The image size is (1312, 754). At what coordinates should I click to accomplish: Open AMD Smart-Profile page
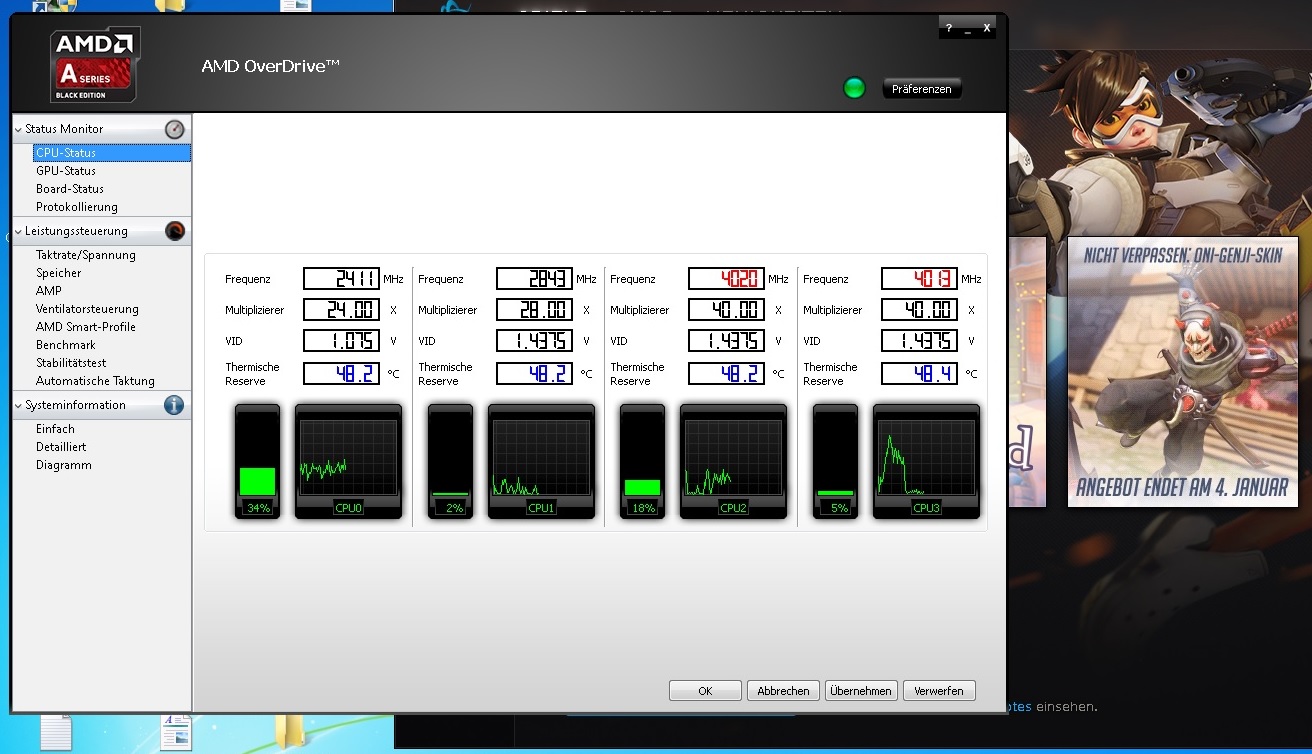(86, 327)
